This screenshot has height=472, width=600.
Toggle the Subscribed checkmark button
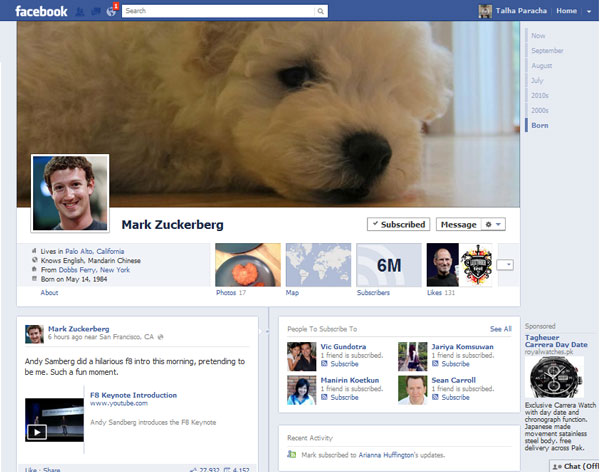tap(397, 224)
